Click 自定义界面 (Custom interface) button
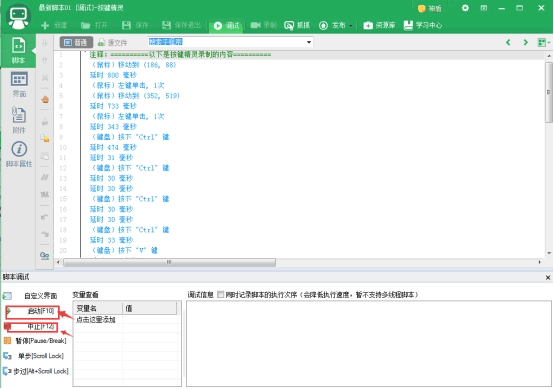Image resolution: width=554 pixels, height=389 pixels. tap(30, 296)
